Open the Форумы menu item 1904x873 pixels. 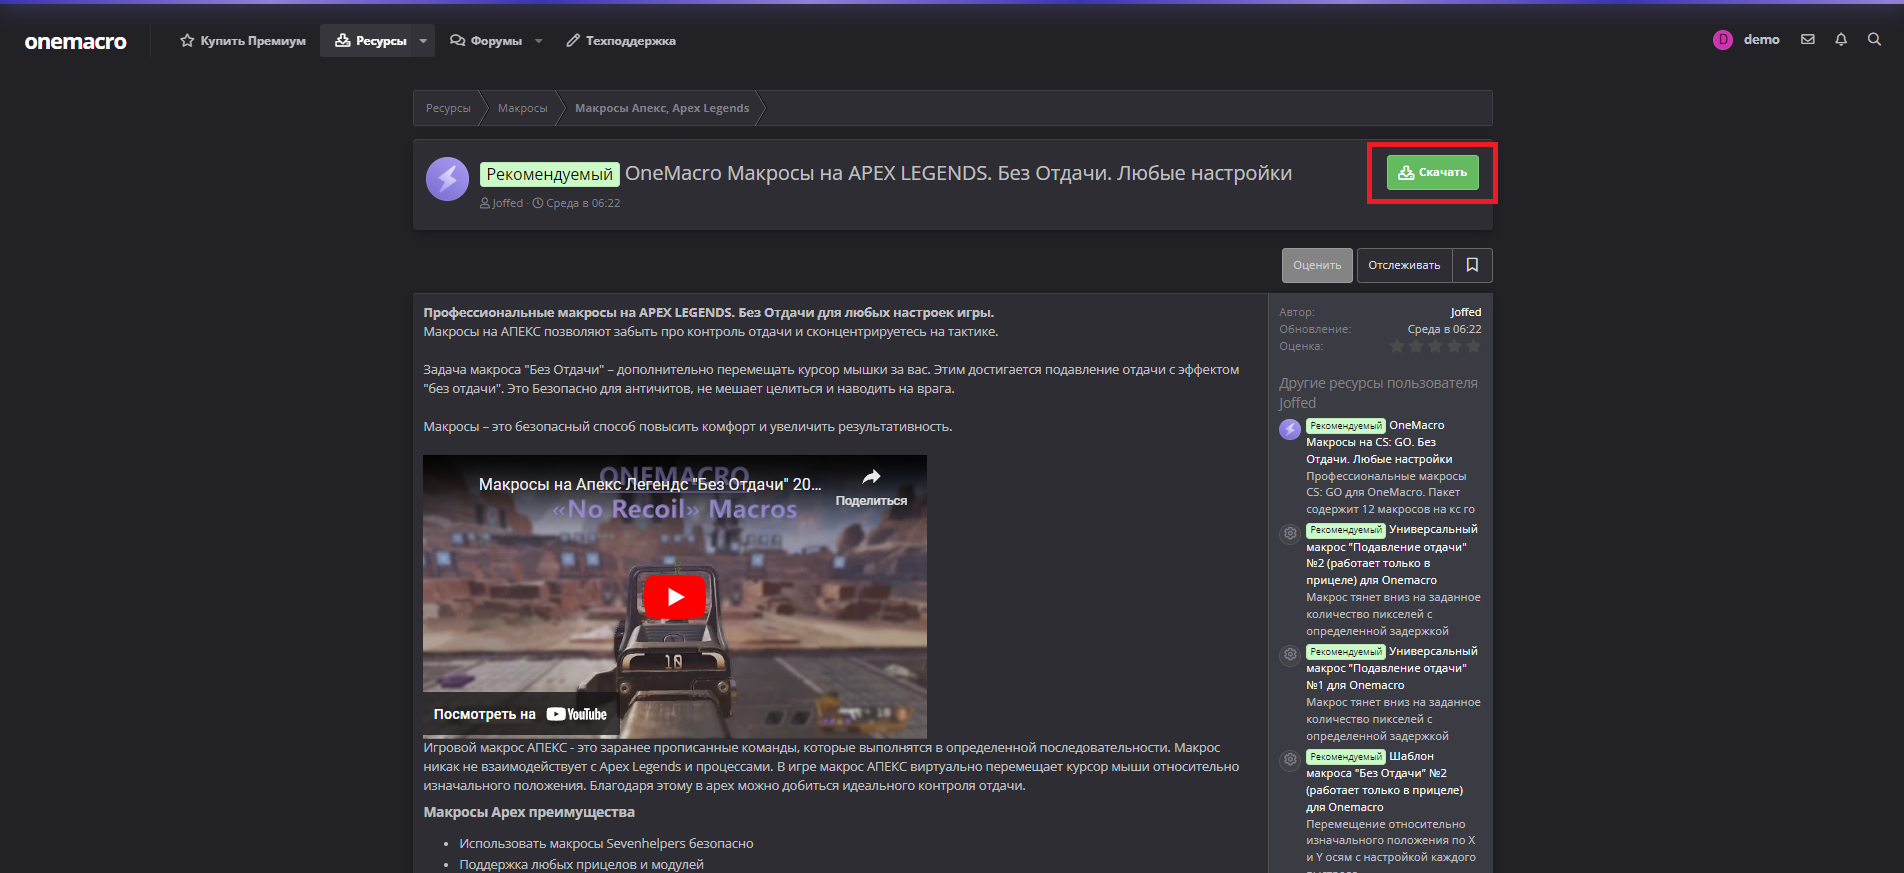[486, 41]
